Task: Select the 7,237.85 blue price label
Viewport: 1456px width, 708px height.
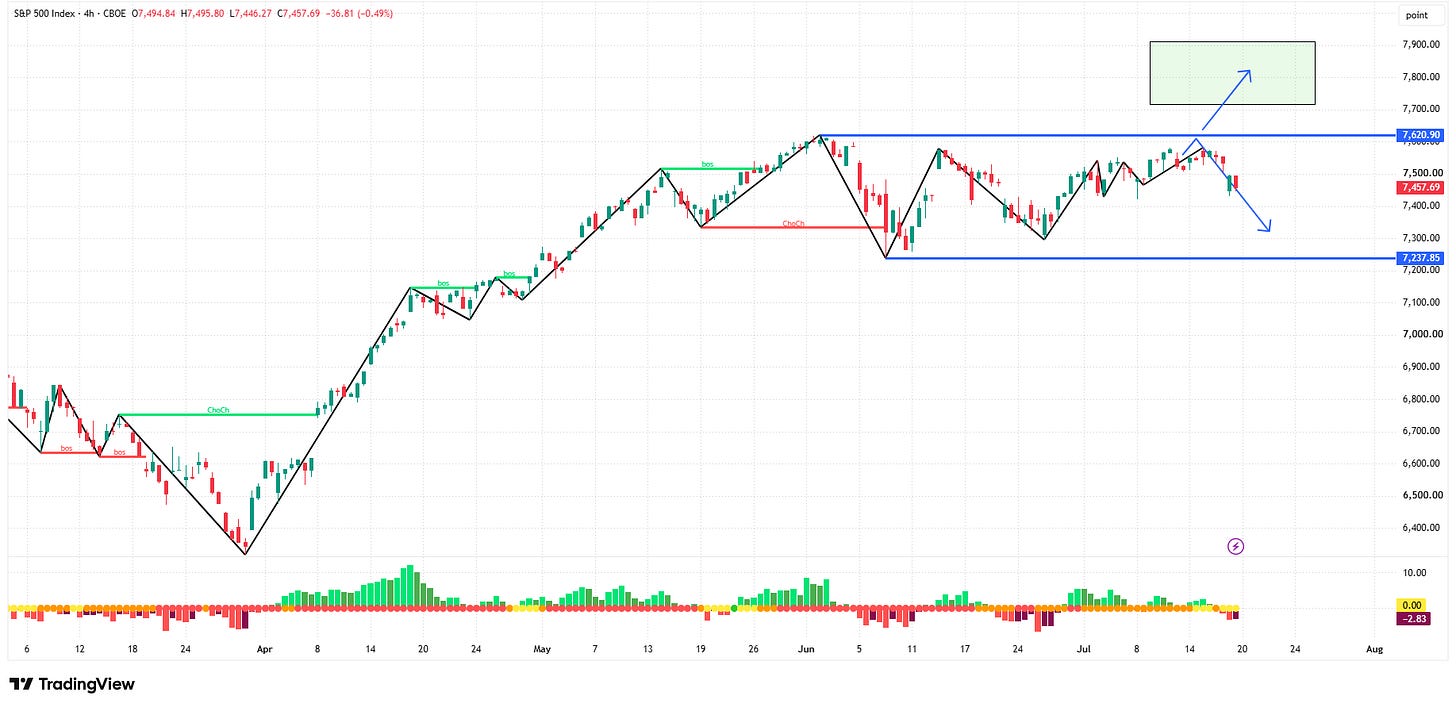Action: (x=1419, y=258)
